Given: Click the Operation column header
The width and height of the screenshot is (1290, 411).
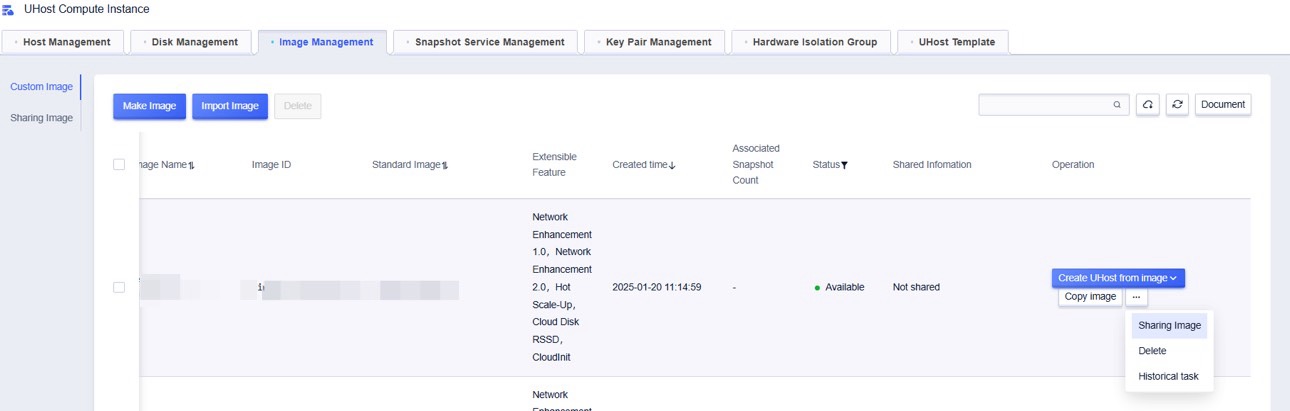Looking at the screenshot, I should point(1073,165).
